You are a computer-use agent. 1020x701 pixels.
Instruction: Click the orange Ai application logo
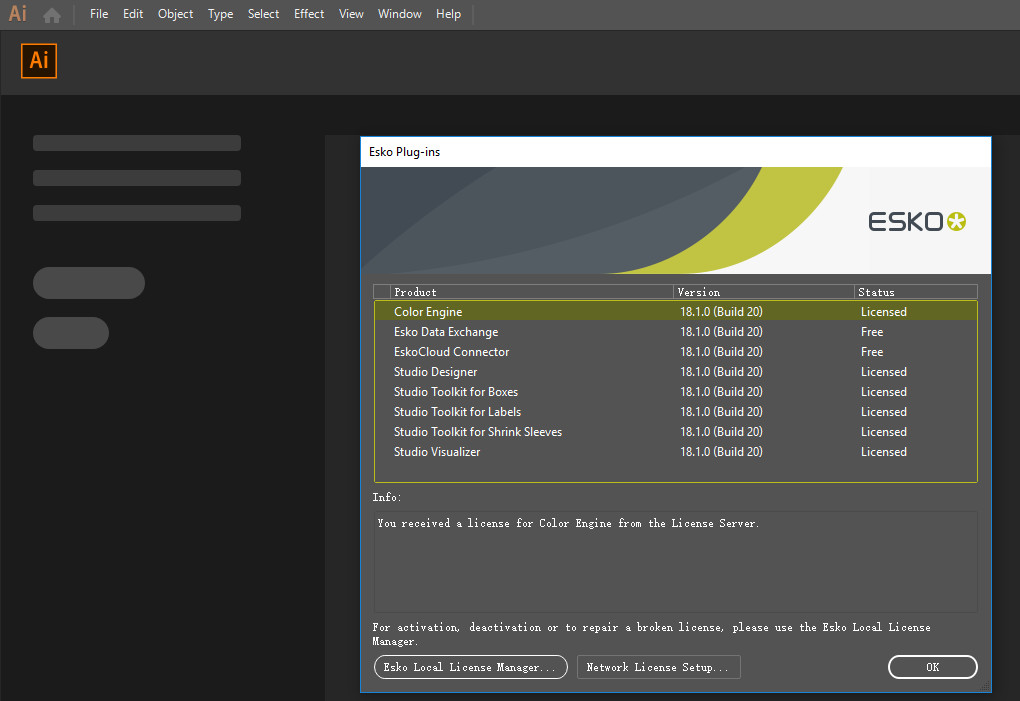click(x=39, y=61)
